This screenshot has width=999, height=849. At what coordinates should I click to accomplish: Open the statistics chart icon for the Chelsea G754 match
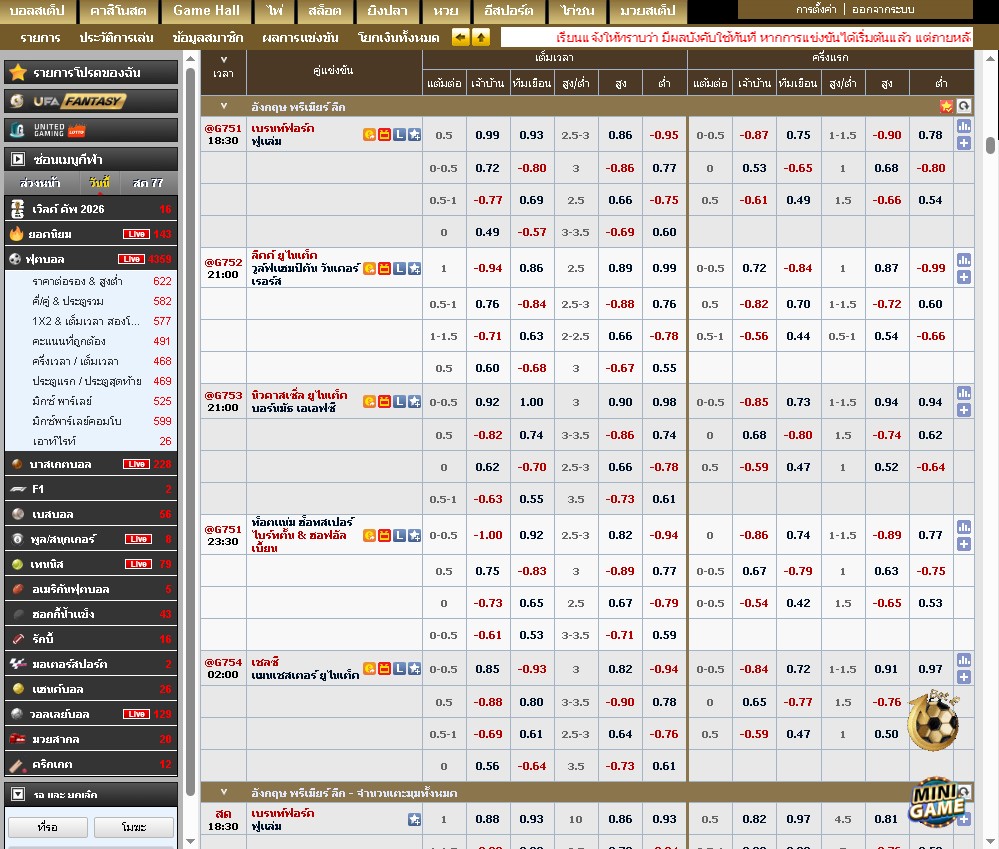(964, 660)
